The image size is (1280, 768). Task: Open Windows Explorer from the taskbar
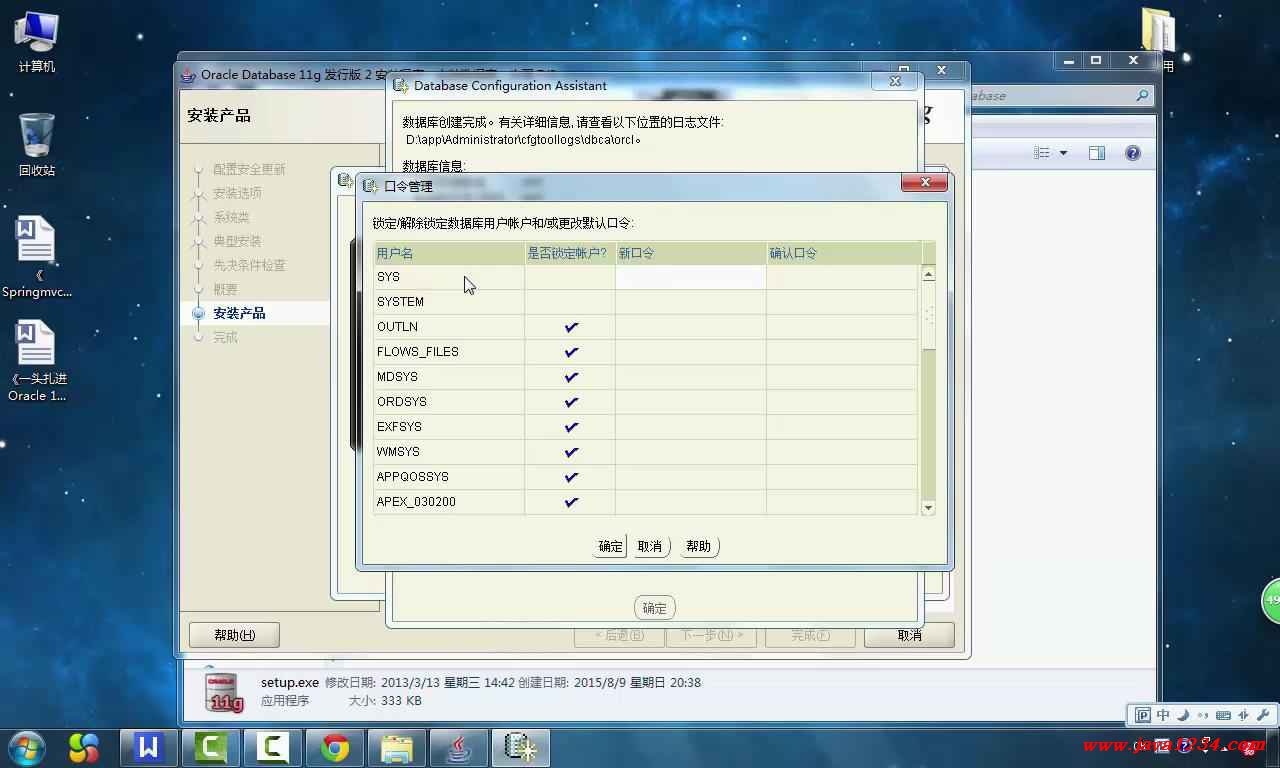(x=397, y=748)
